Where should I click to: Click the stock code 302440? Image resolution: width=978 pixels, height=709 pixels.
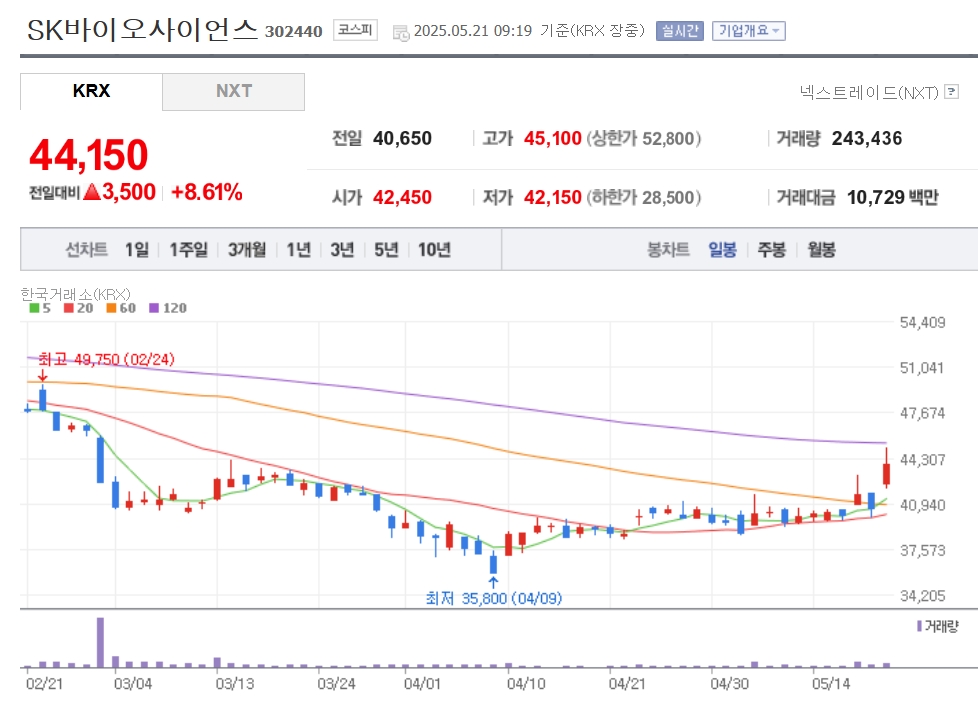[x=293, y=31]
